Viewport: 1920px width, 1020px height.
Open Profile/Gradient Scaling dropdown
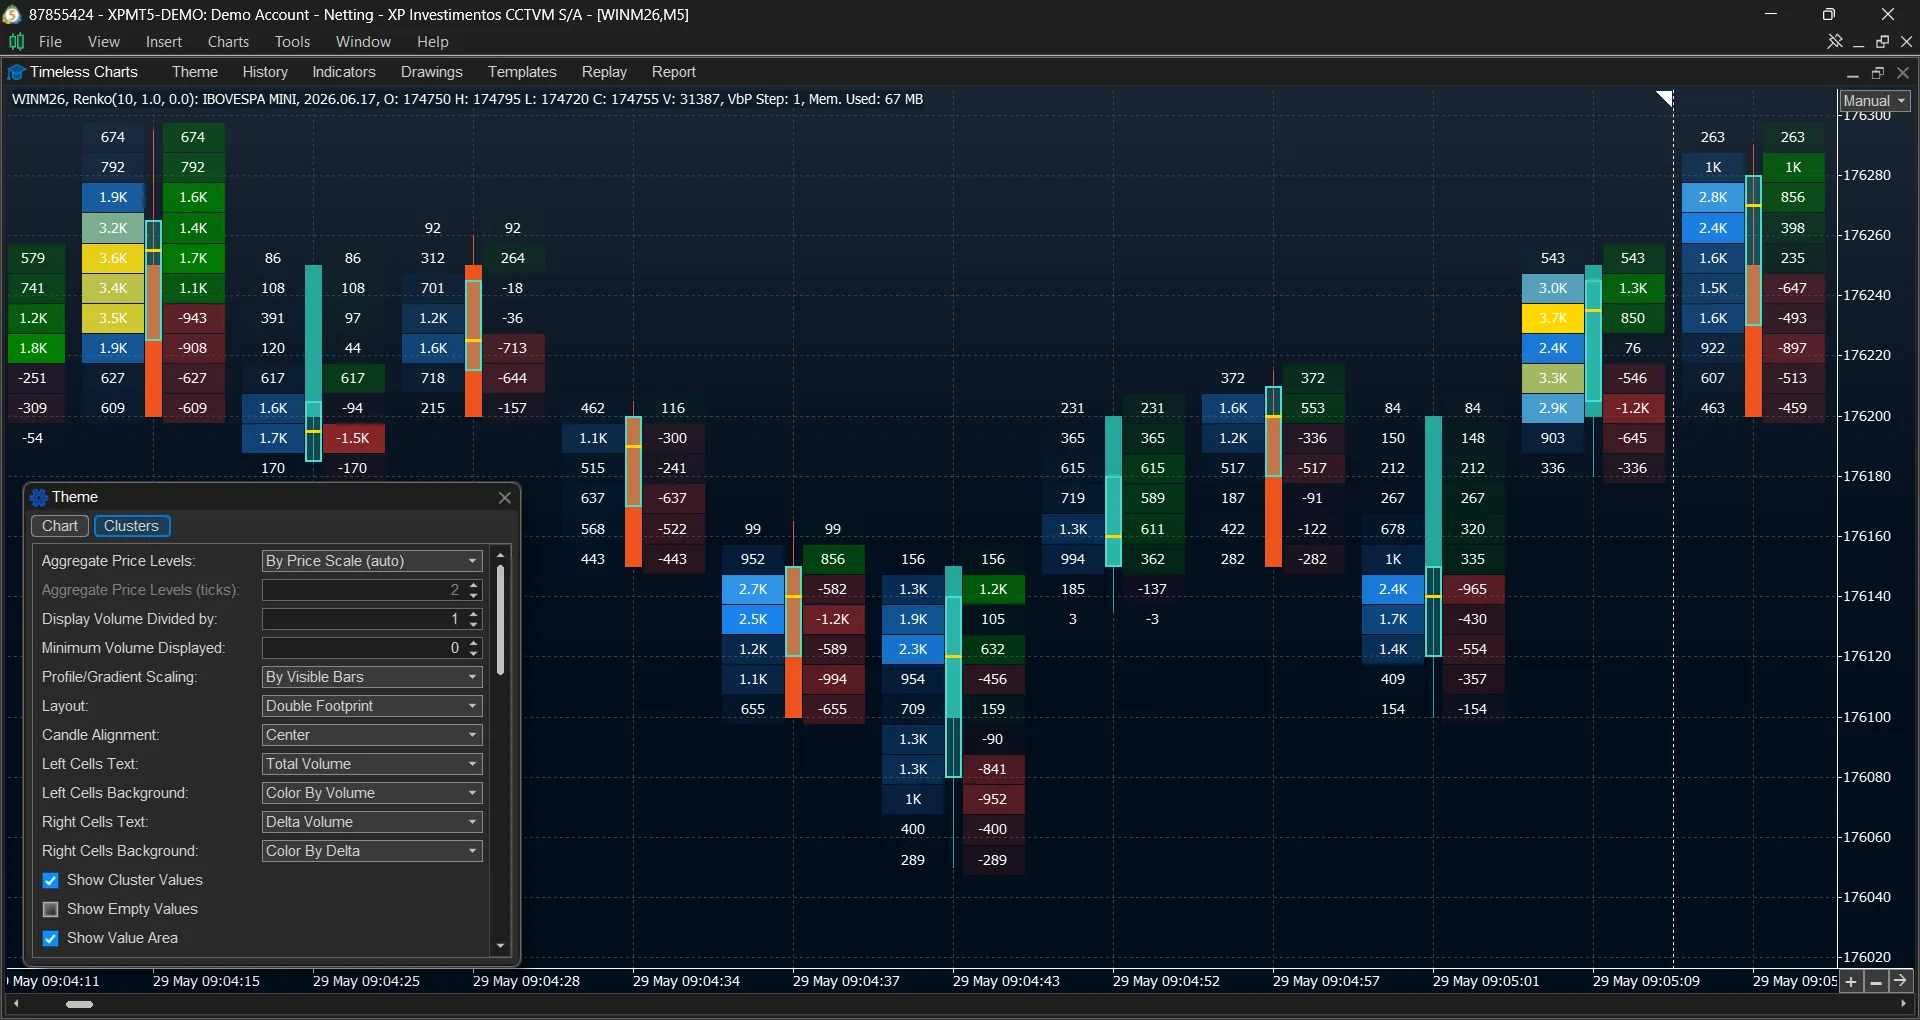372,677
